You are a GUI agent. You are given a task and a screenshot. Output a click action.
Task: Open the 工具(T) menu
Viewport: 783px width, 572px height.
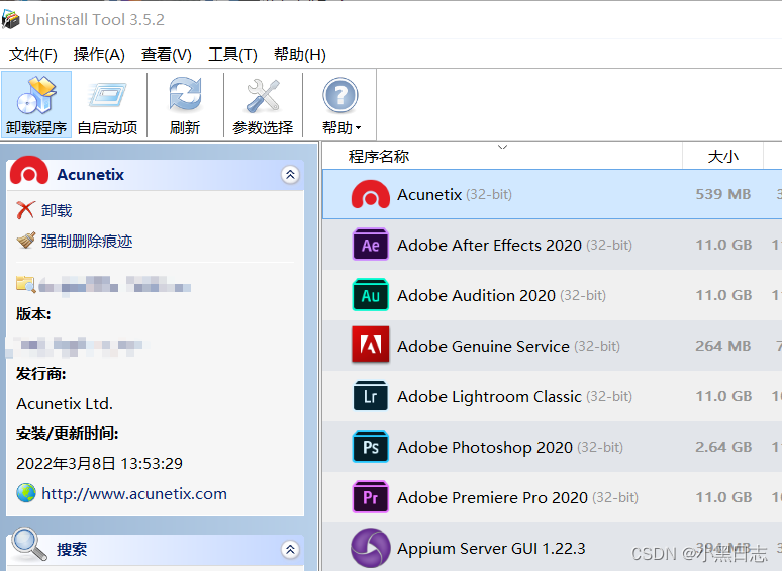(x=233, y=54)
